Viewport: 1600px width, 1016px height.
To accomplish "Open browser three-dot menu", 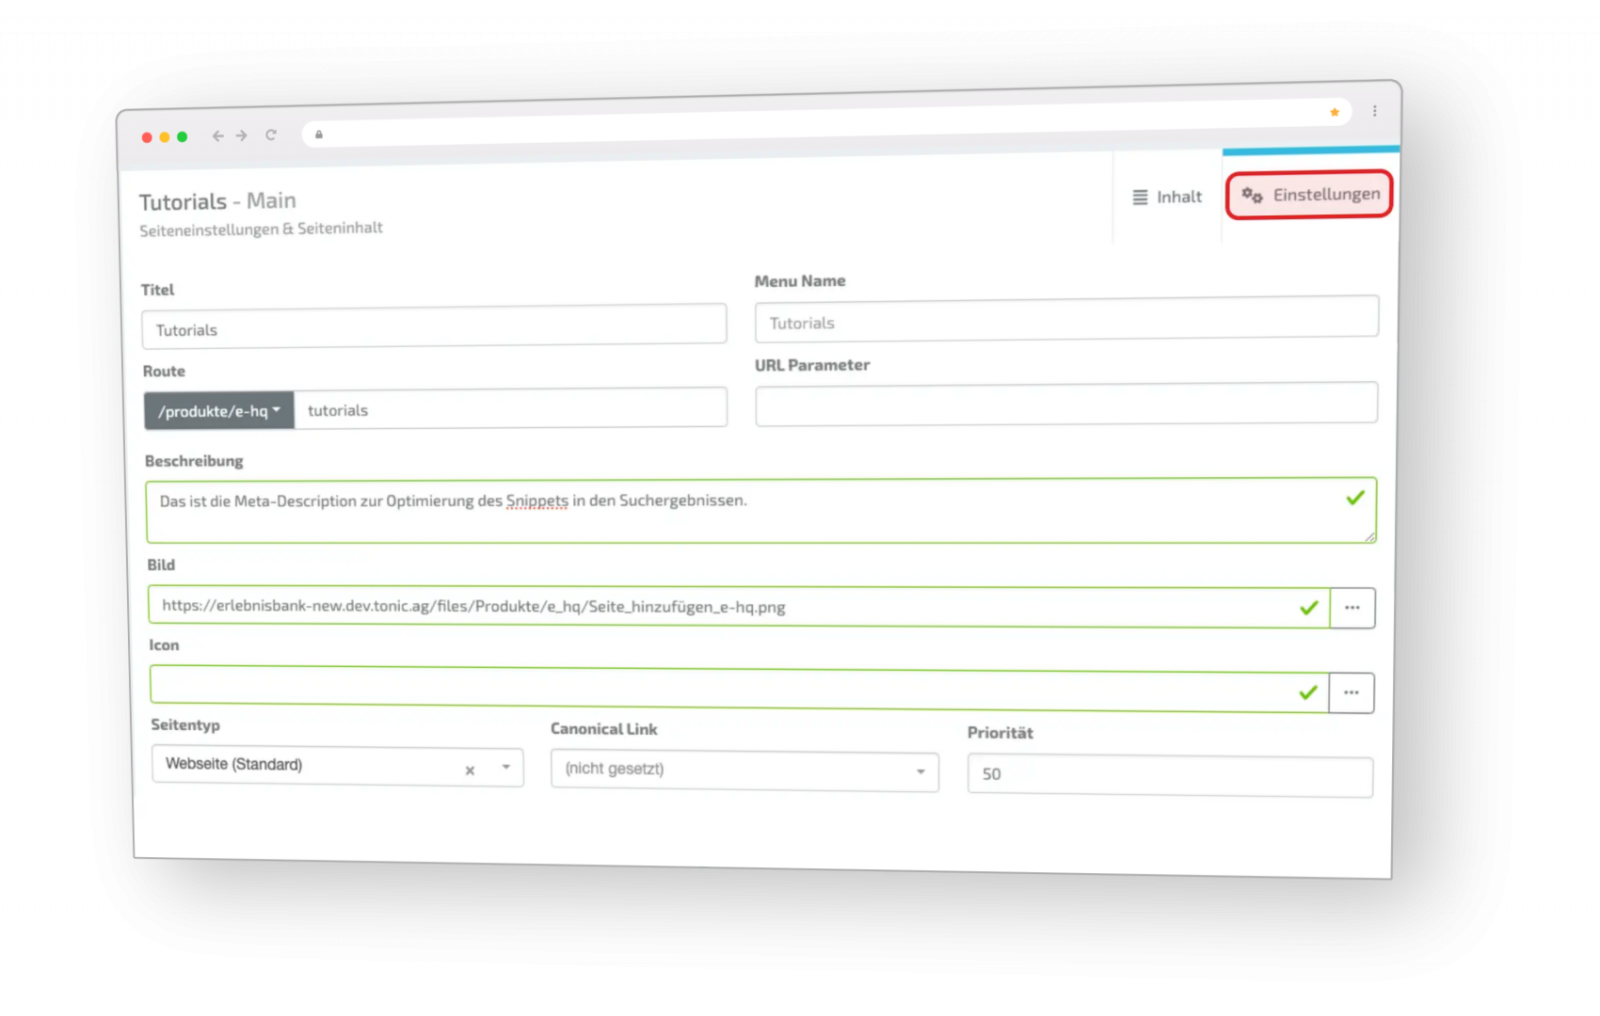I will [x=1375, y=111].
